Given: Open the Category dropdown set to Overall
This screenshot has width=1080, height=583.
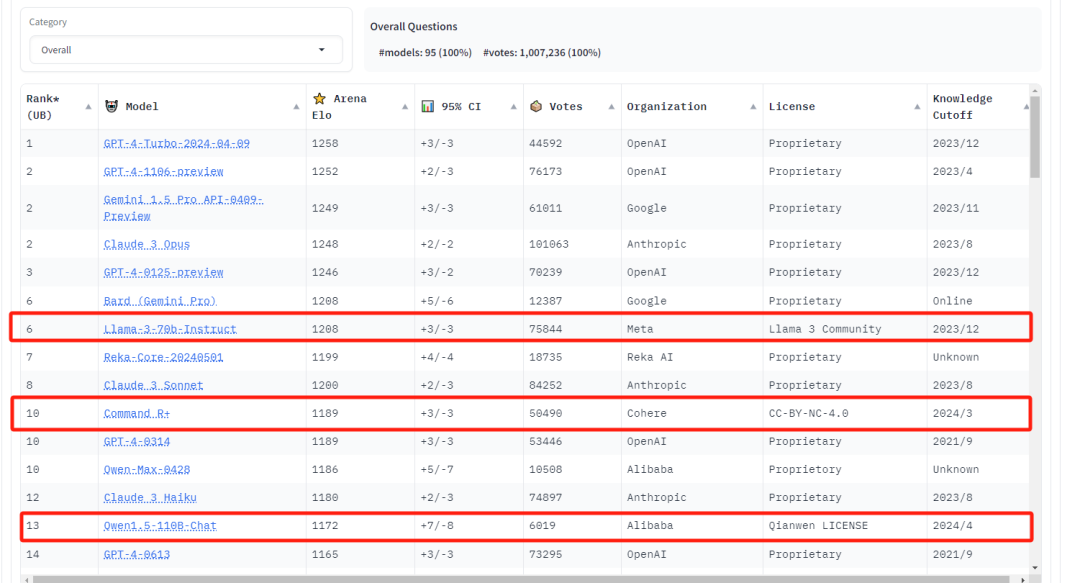Looking at the screenshot, I should [x=180, y=50].
